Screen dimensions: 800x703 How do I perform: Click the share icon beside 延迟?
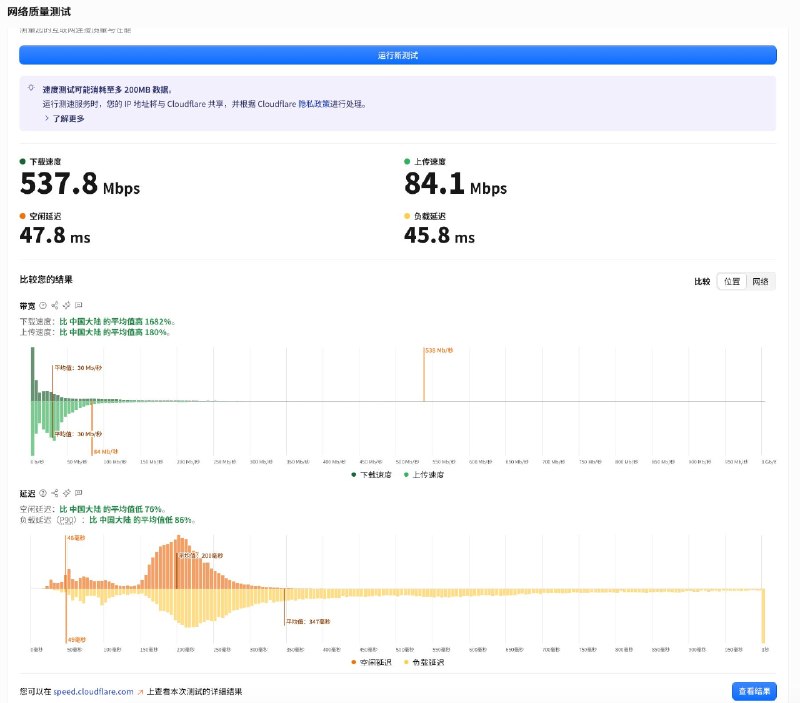point(55,493)
